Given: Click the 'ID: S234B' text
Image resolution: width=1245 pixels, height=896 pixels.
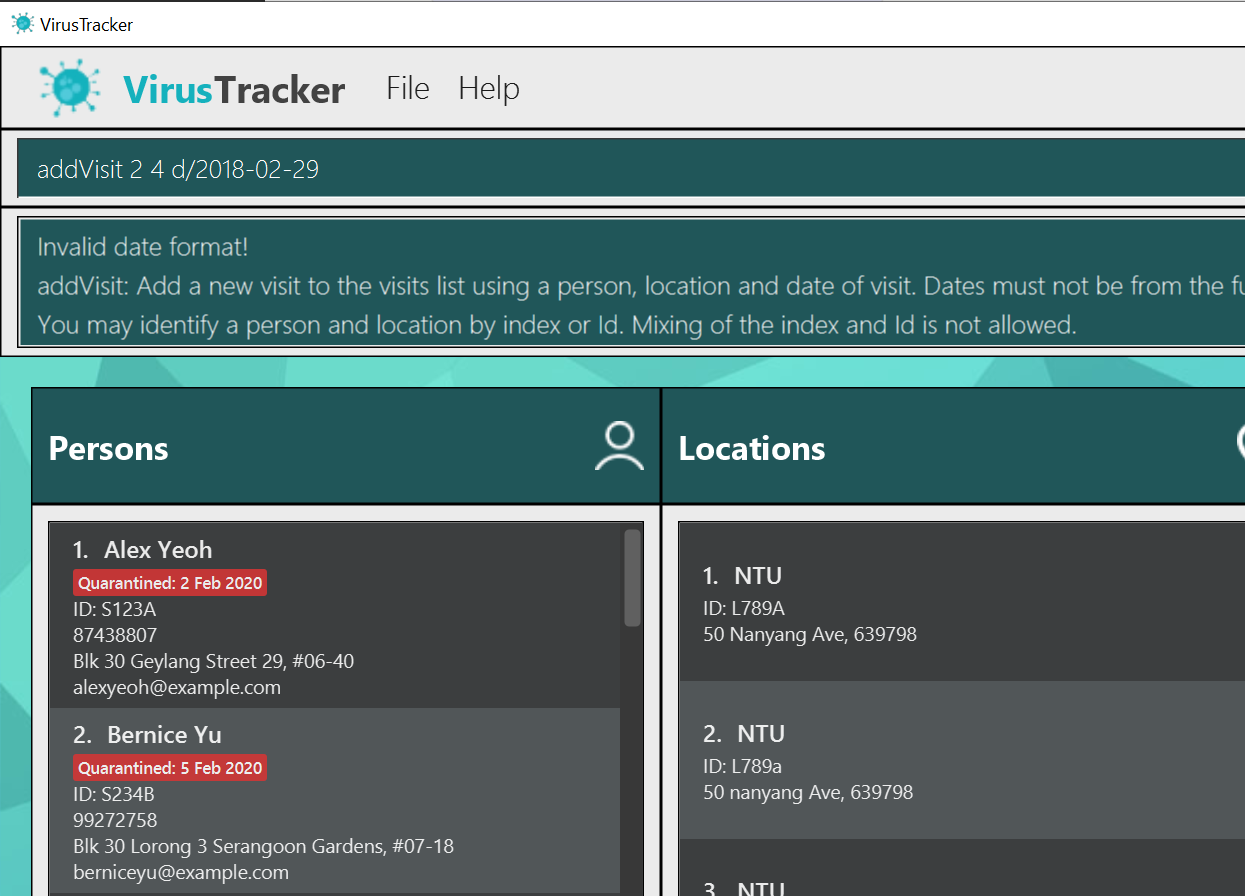Looking at the screenshot, I should coord(114,794).
